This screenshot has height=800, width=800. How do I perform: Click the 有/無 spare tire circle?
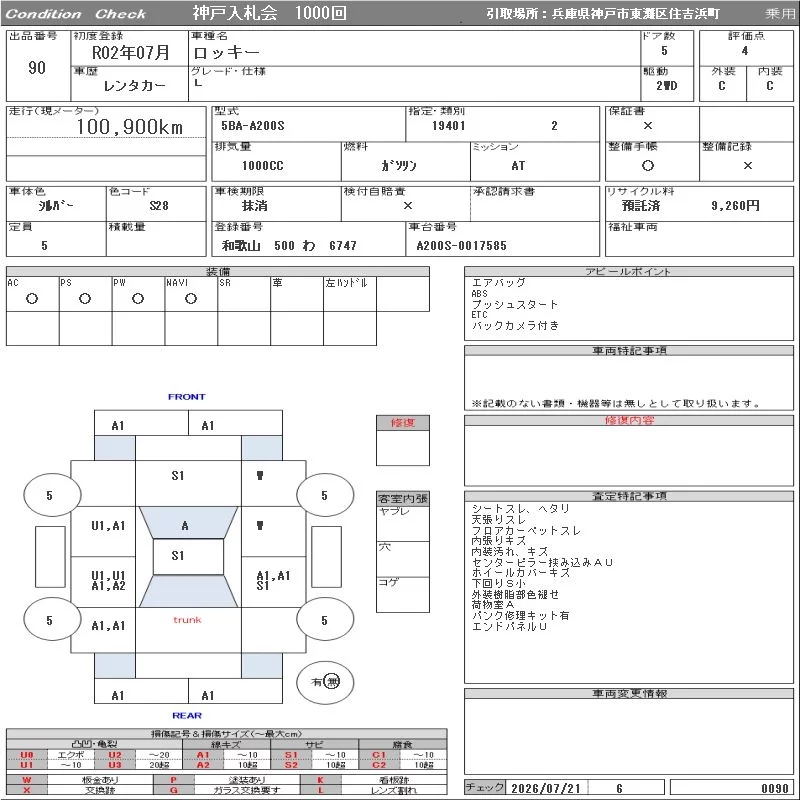point(325,682)
